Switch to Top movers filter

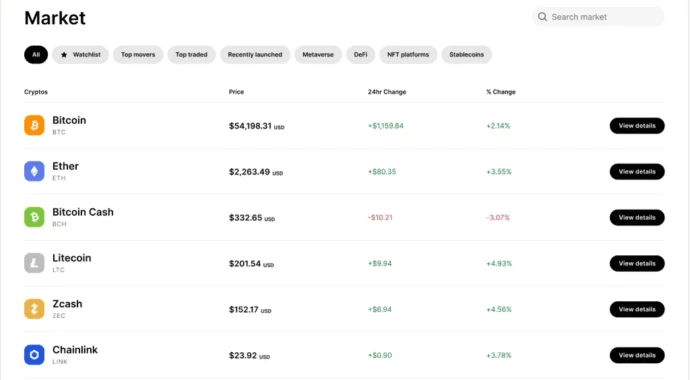[138, 55]
